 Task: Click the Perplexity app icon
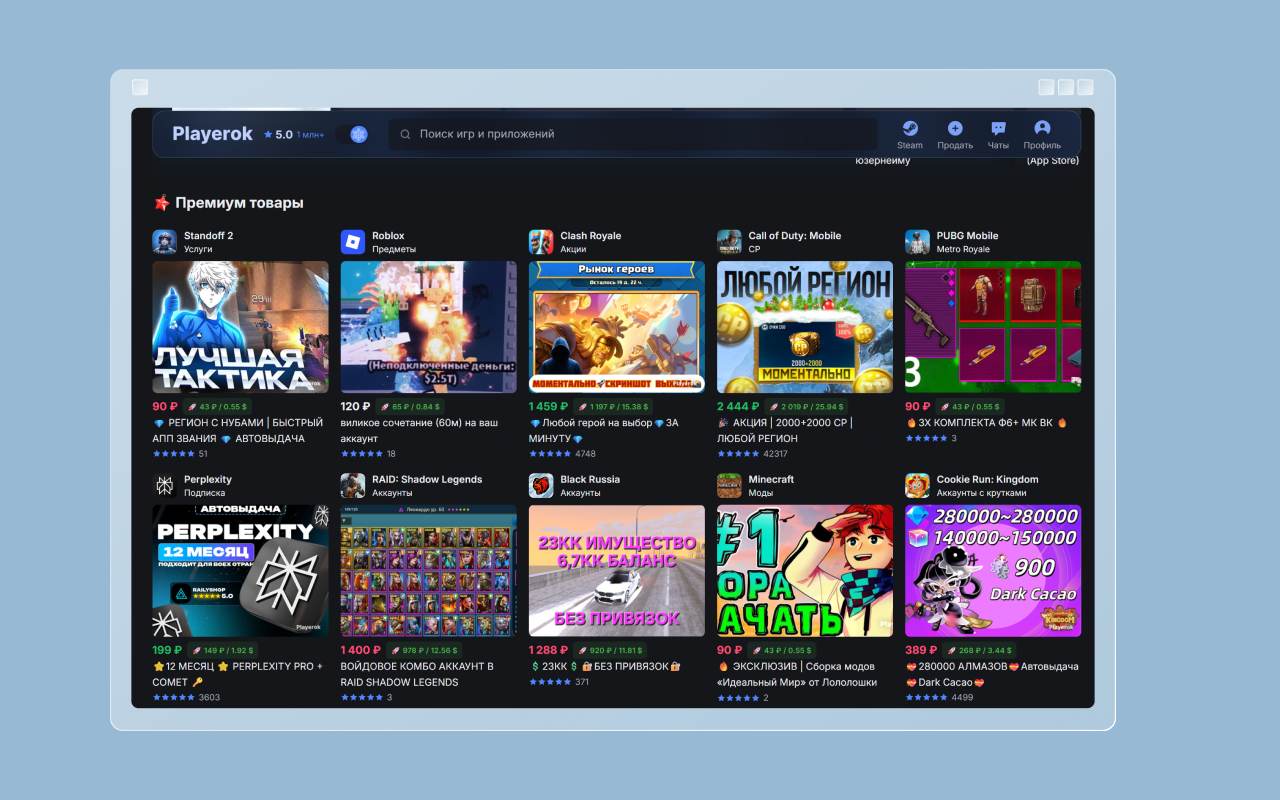click(x=164, y=486)
